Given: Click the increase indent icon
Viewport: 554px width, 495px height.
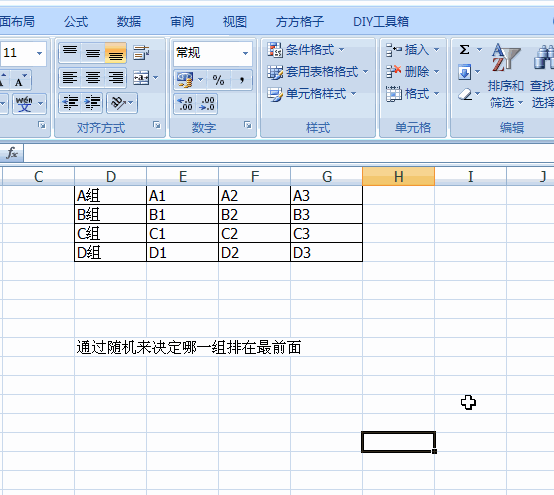Looking at the screenshot, I should click(92, 103).
